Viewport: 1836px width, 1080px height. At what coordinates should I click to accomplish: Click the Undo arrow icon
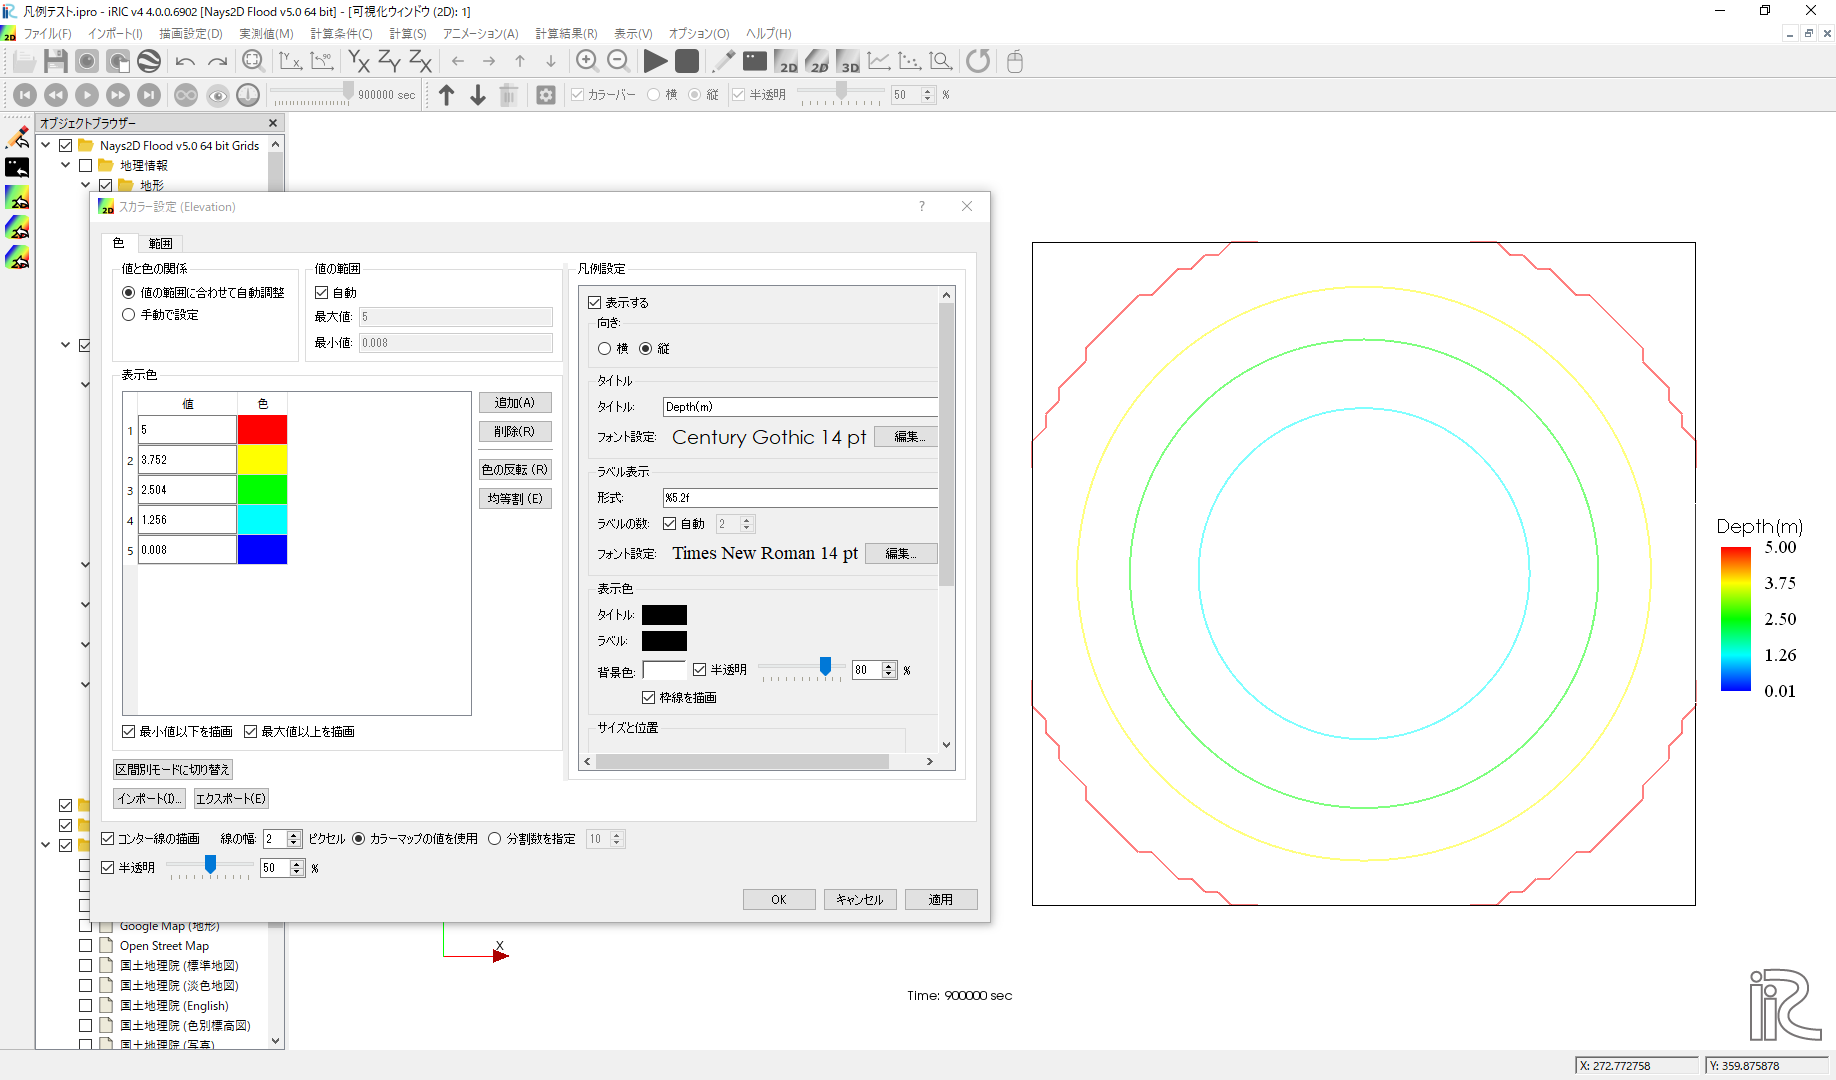coord(185,61)
